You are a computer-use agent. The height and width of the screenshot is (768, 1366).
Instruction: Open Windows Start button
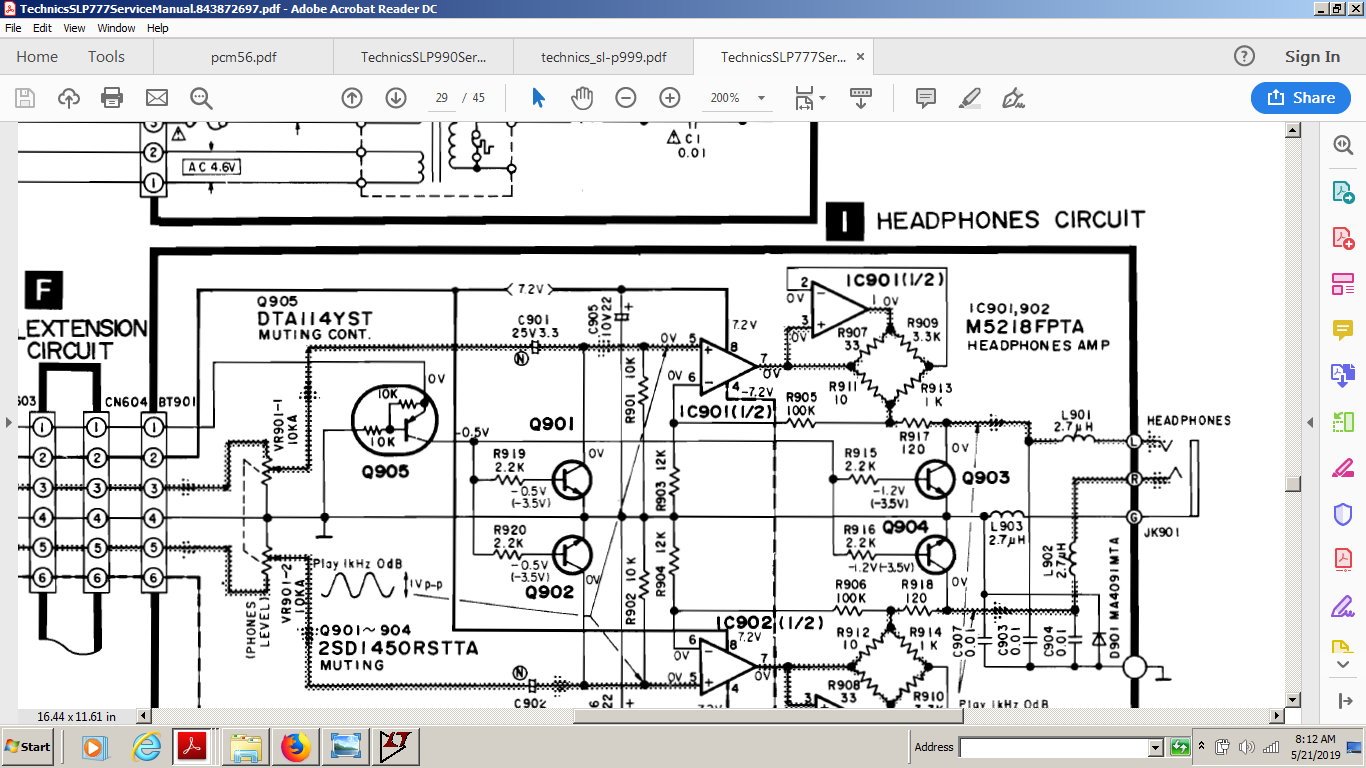(27, 746)
